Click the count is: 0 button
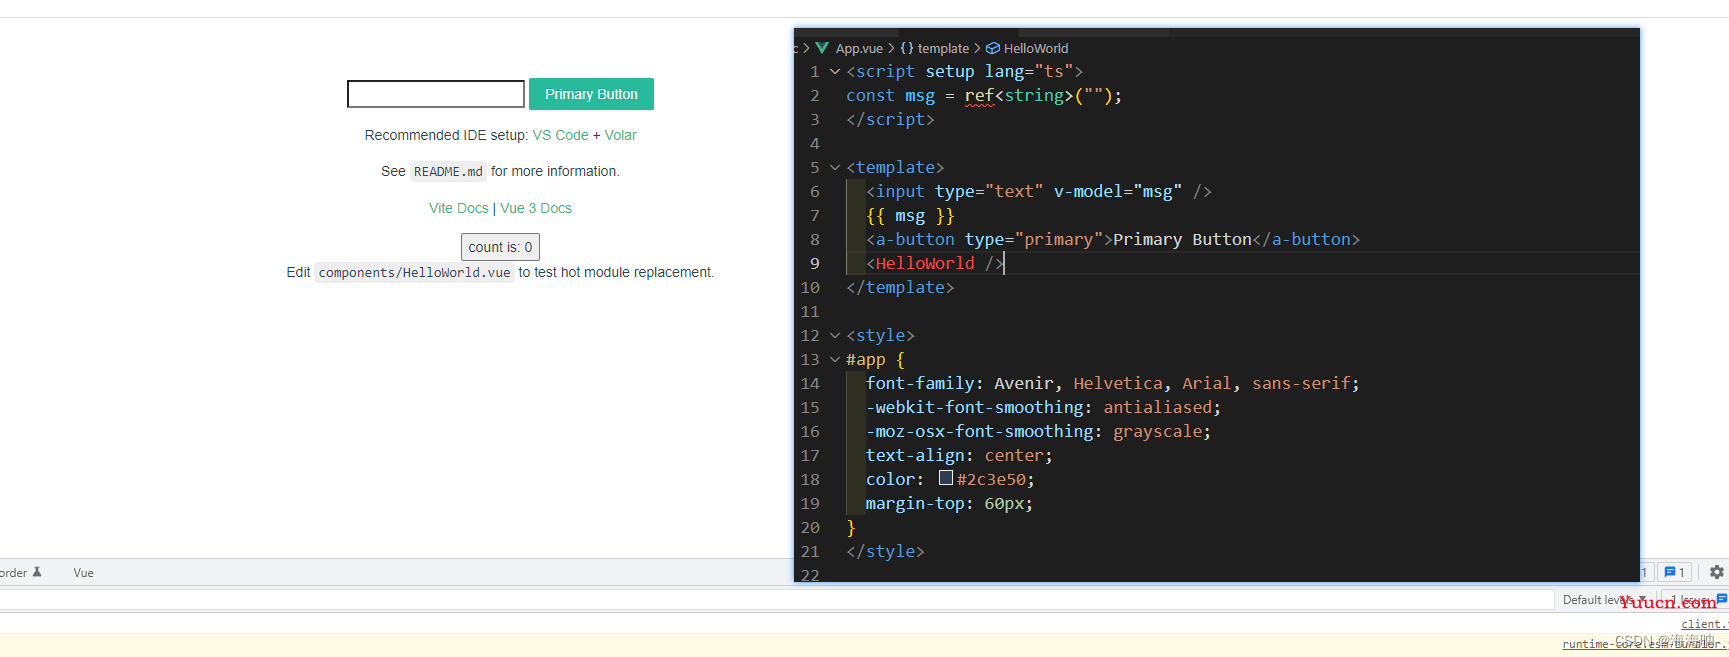 click(x=500, y=247)
